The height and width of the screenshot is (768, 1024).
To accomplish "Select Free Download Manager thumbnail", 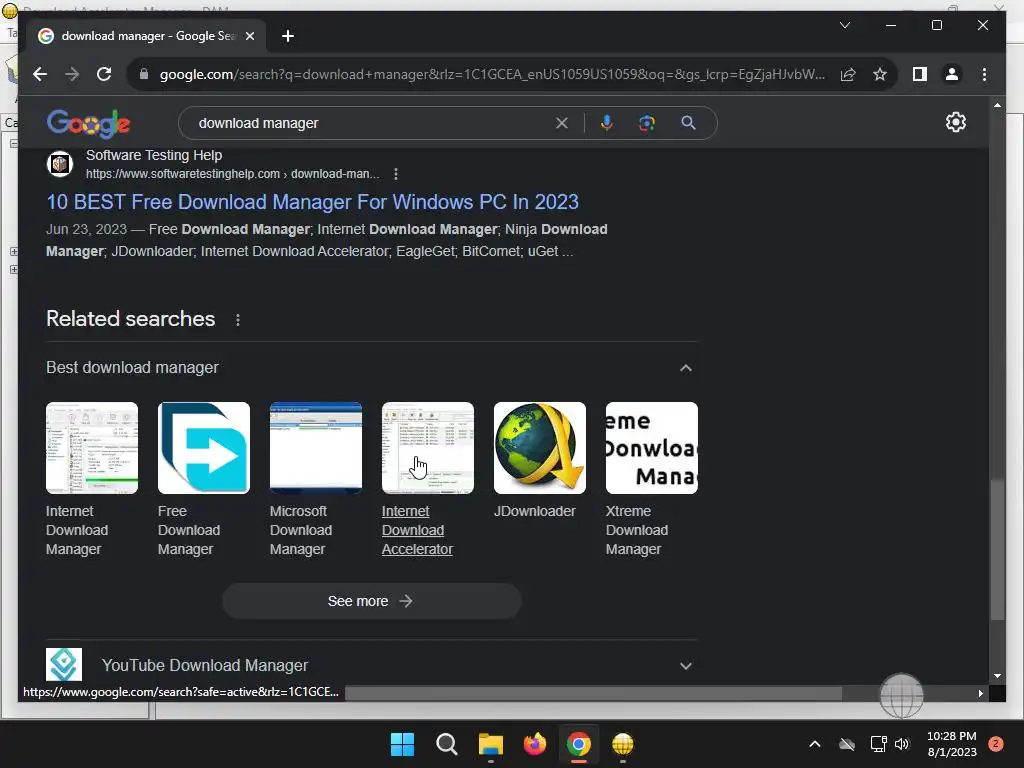I will click(204, 448).
